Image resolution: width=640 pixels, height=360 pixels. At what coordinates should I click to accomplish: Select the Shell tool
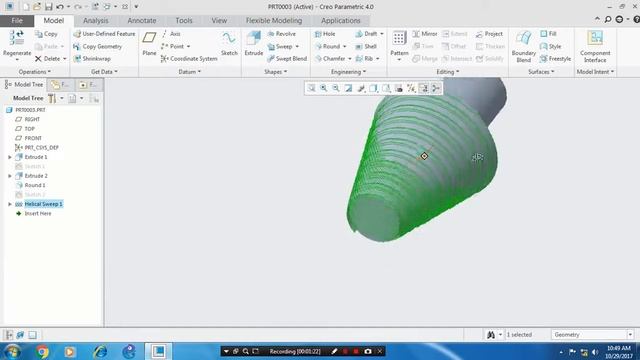[x=366, y=47]
